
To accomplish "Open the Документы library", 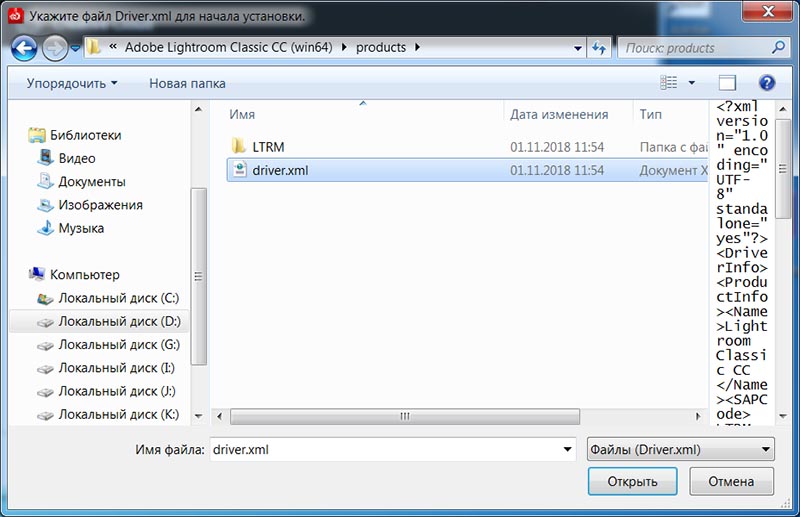I will pos(92,182).
